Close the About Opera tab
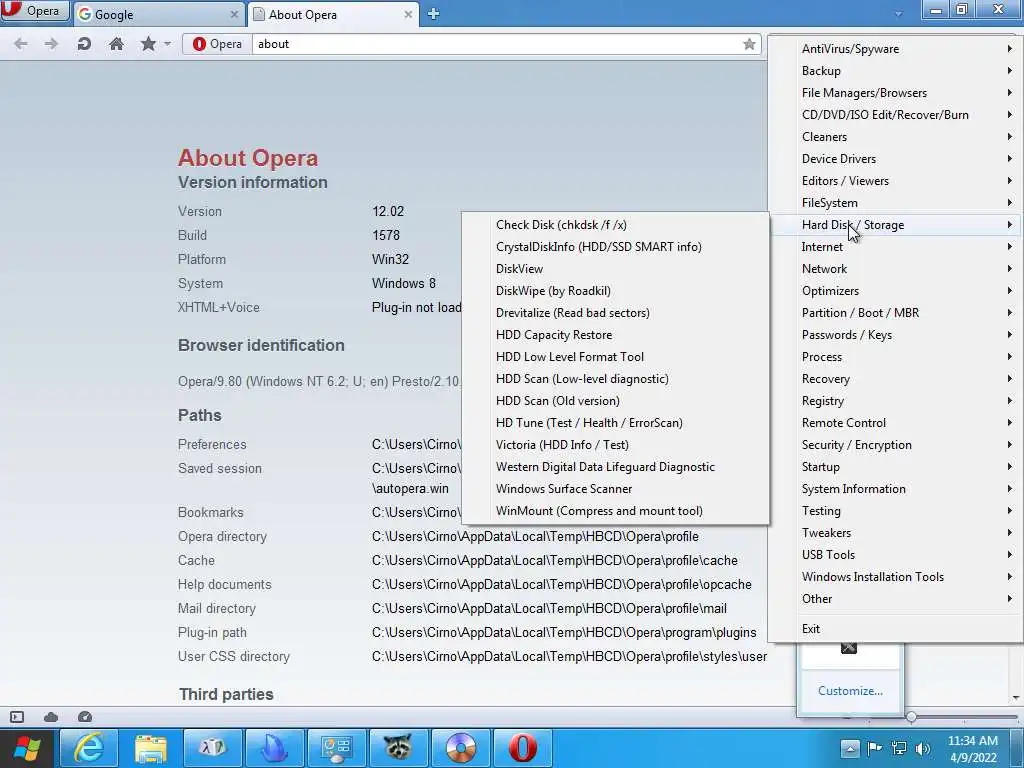 (x=408, y=14)
